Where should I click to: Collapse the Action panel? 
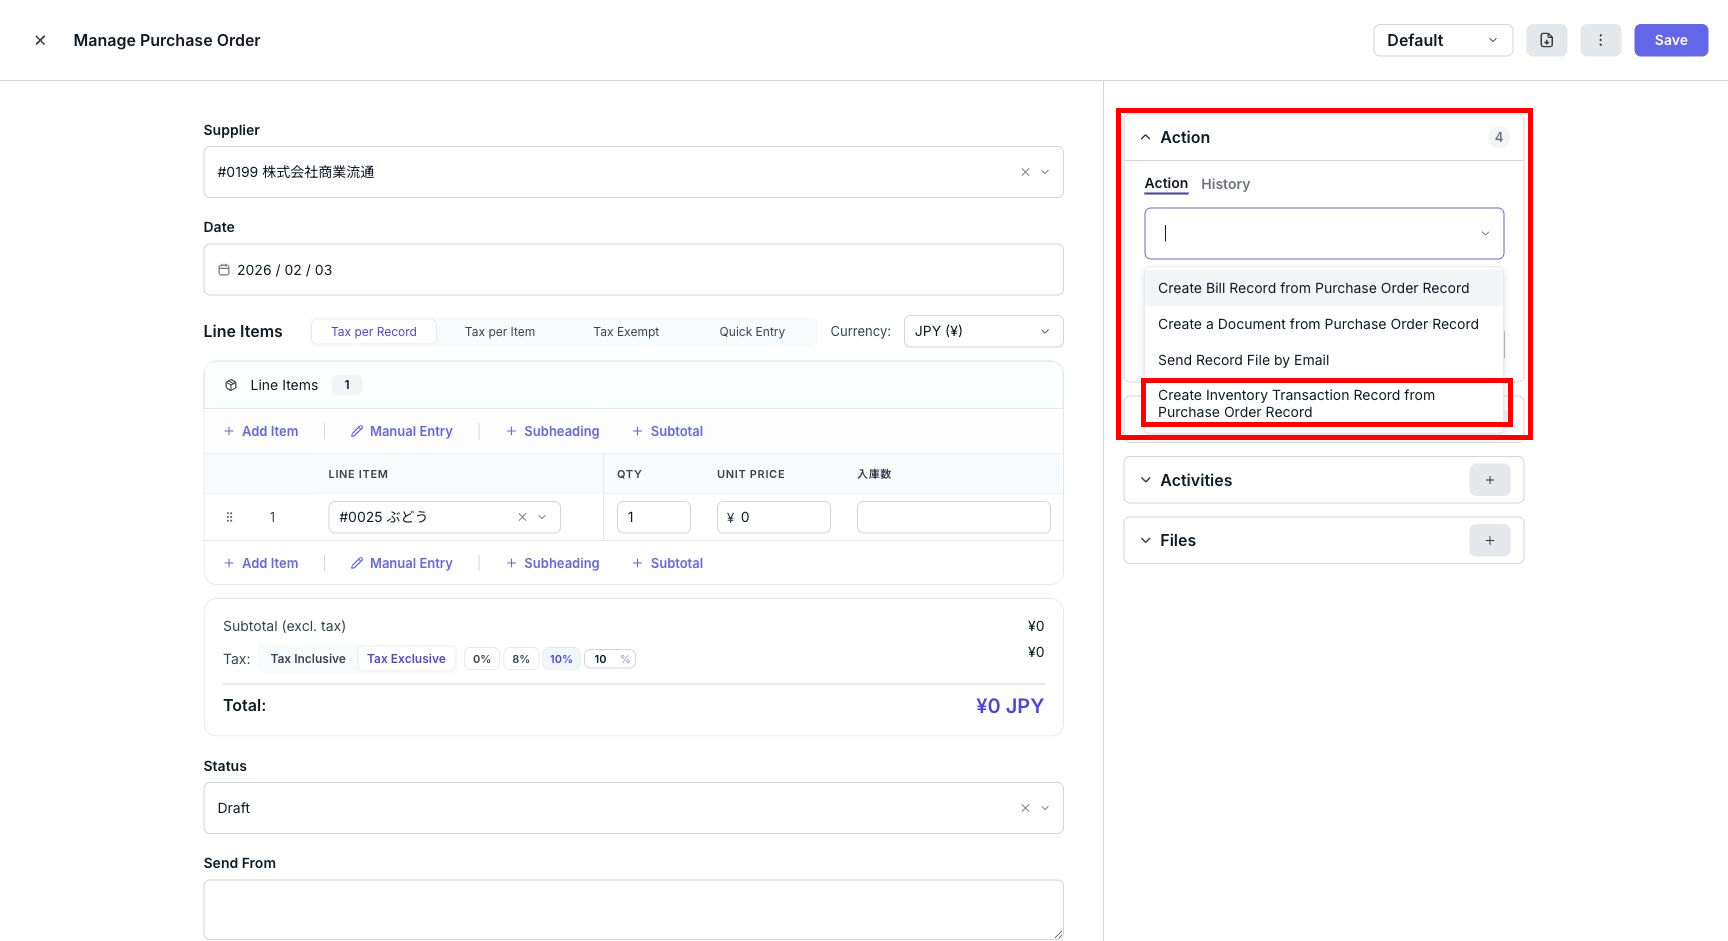click(1146, 137)
